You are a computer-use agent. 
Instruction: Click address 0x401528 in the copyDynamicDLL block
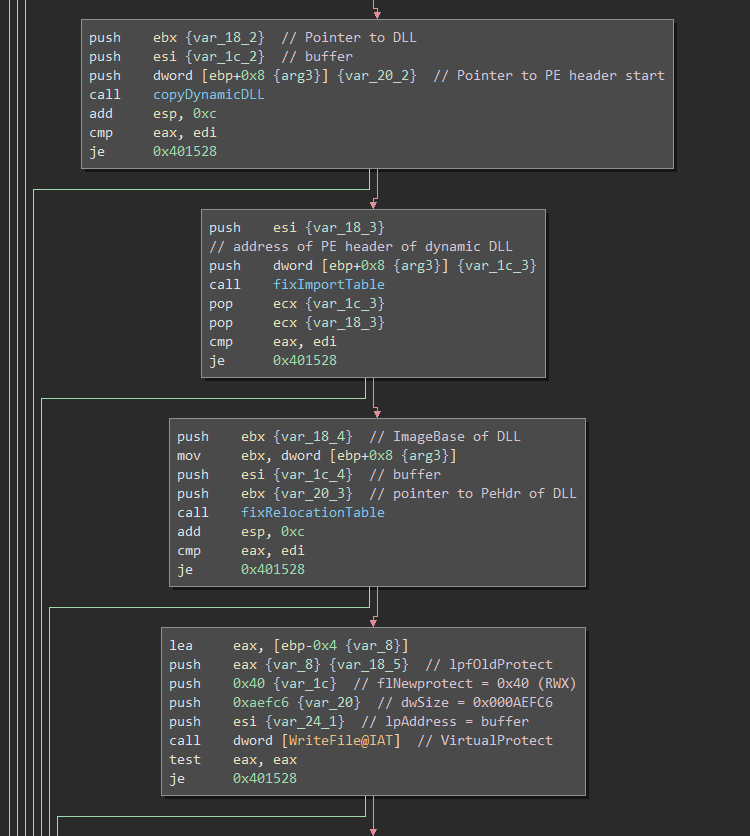[184, 151]
